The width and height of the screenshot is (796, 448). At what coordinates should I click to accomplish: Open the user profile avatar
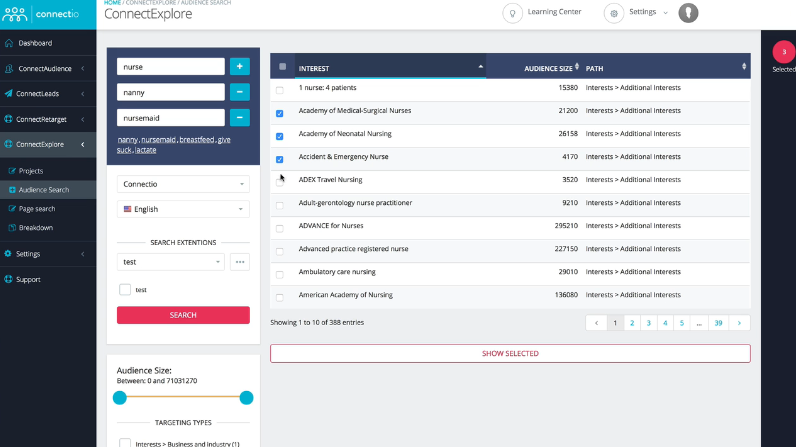pos(688,13)
